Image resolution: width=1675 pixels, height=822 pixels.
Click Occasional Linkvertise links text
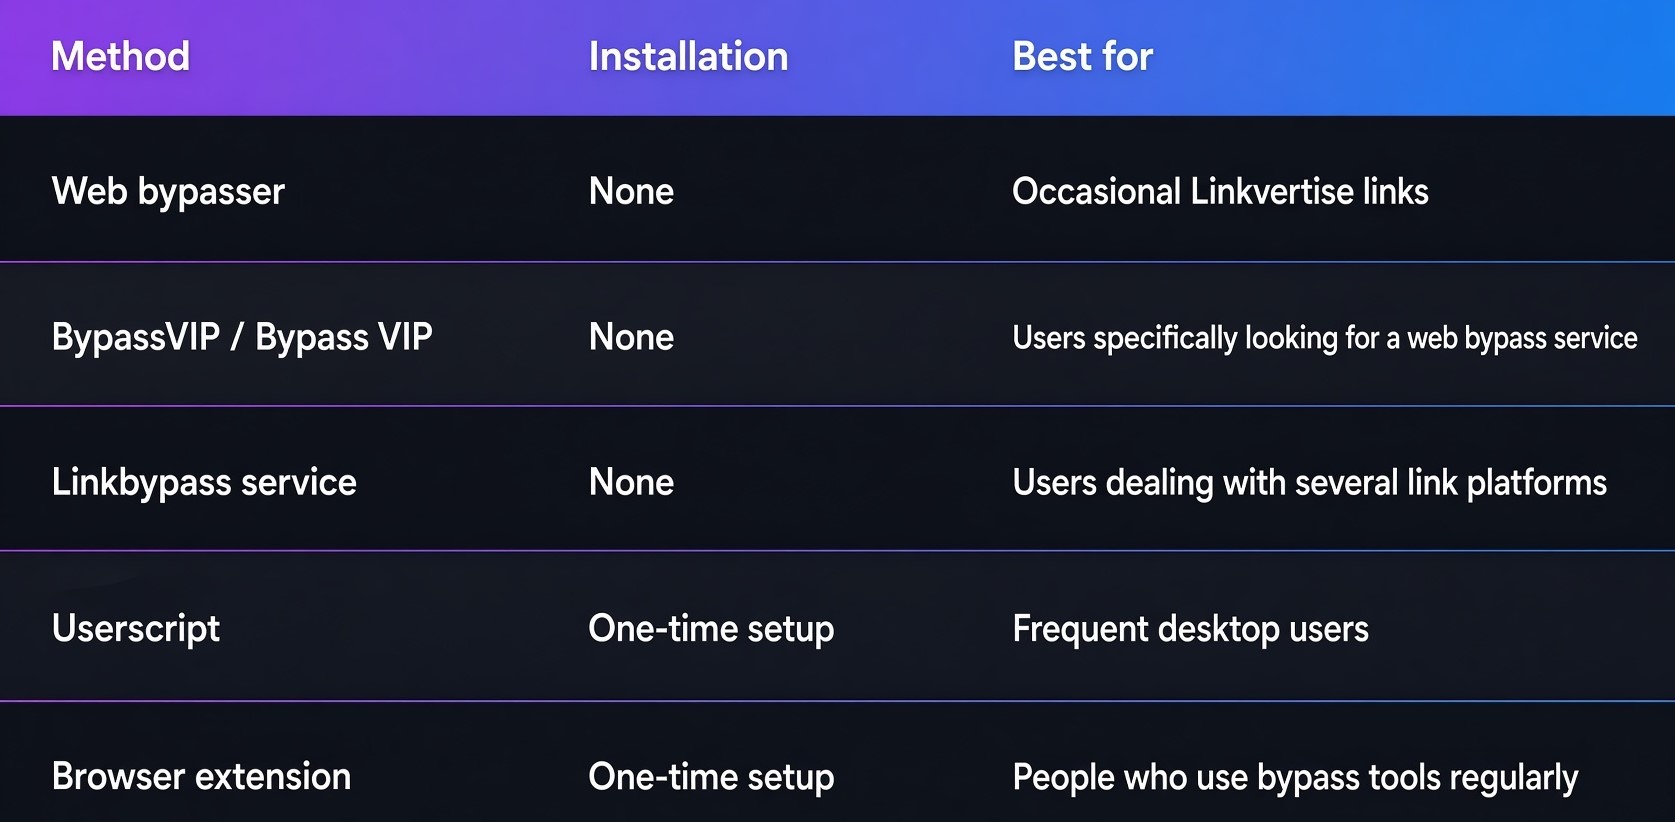(1220, 191)
